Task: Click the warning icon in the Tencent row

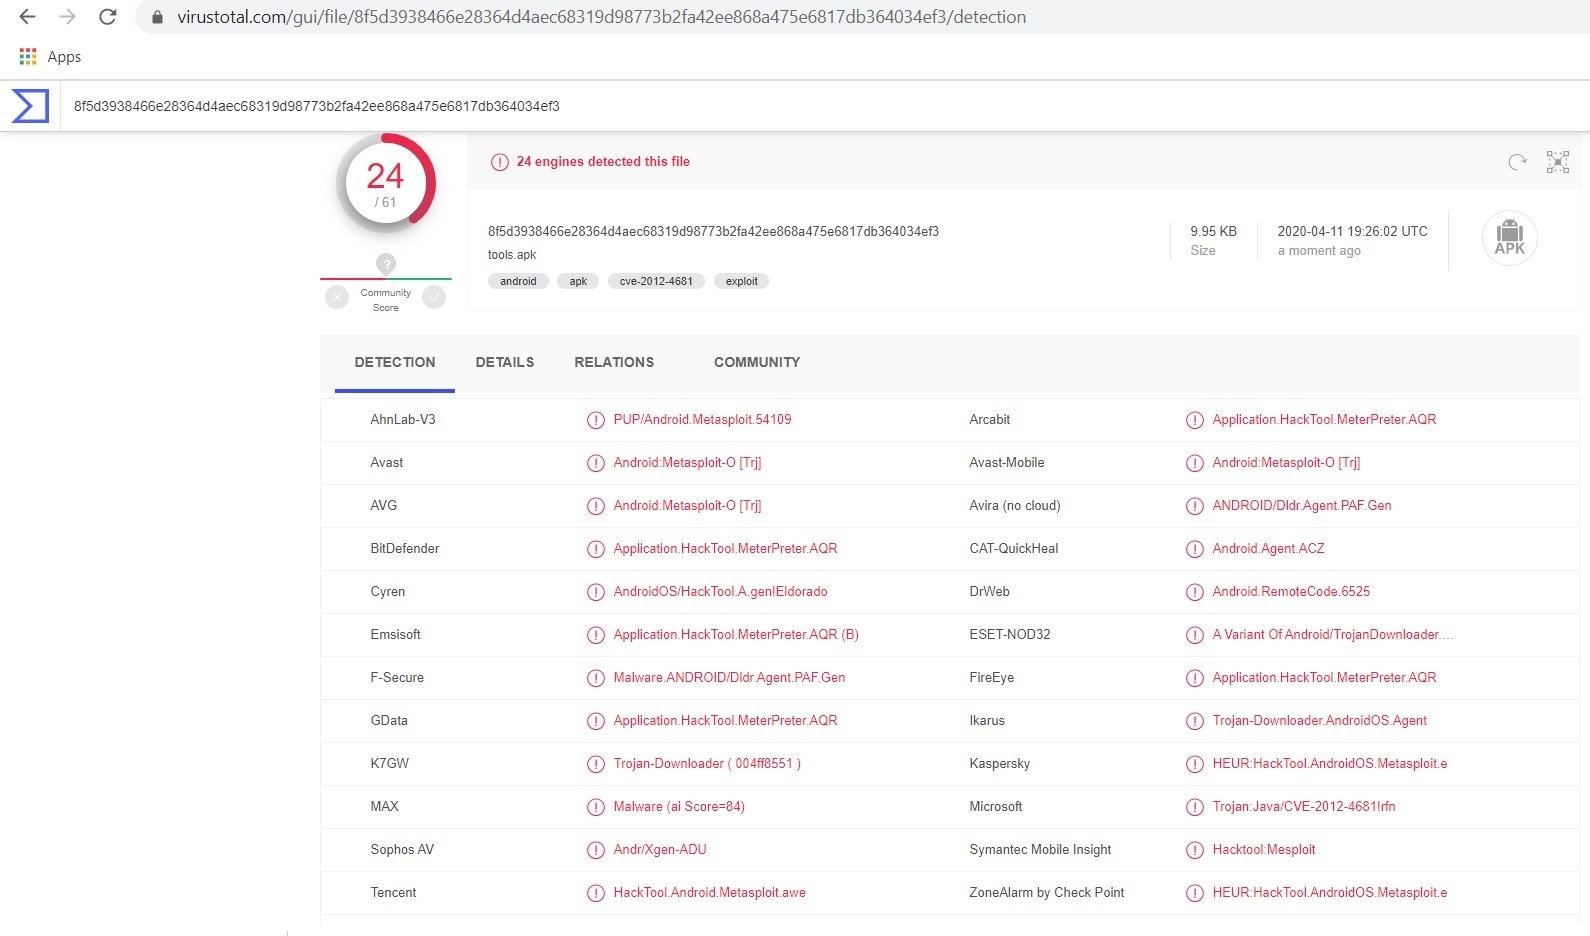Action: [x=596, y=893]
